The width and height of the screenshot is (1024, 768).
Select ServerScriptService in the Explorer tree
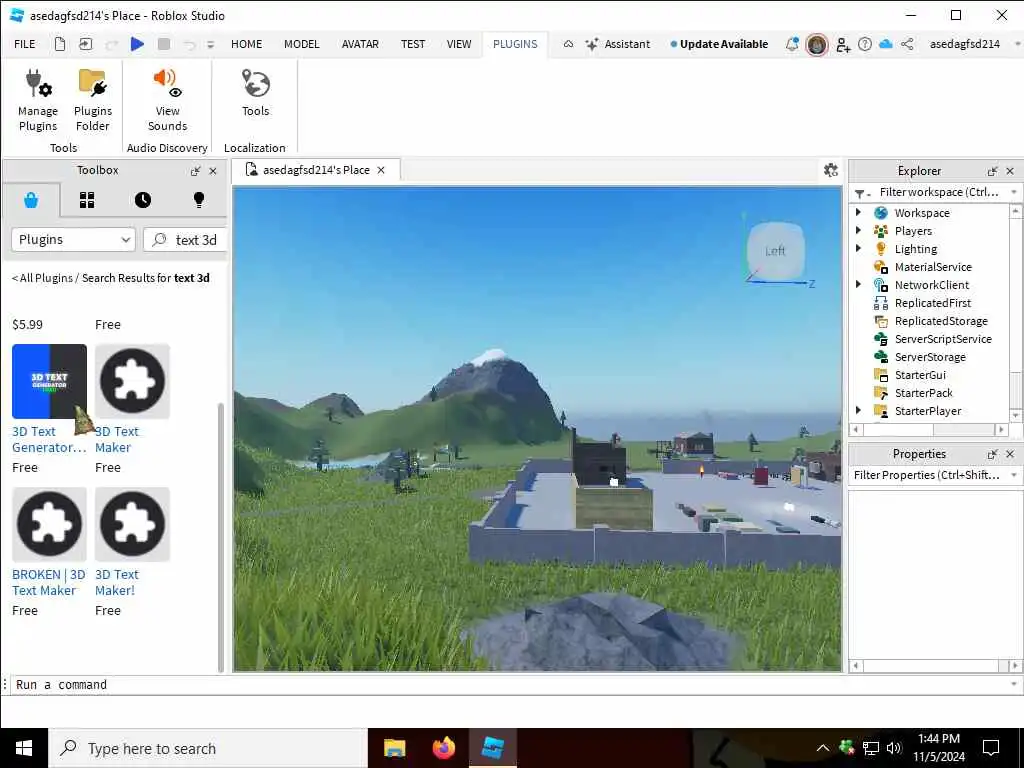pyautogui.click(x=942, y=339)
